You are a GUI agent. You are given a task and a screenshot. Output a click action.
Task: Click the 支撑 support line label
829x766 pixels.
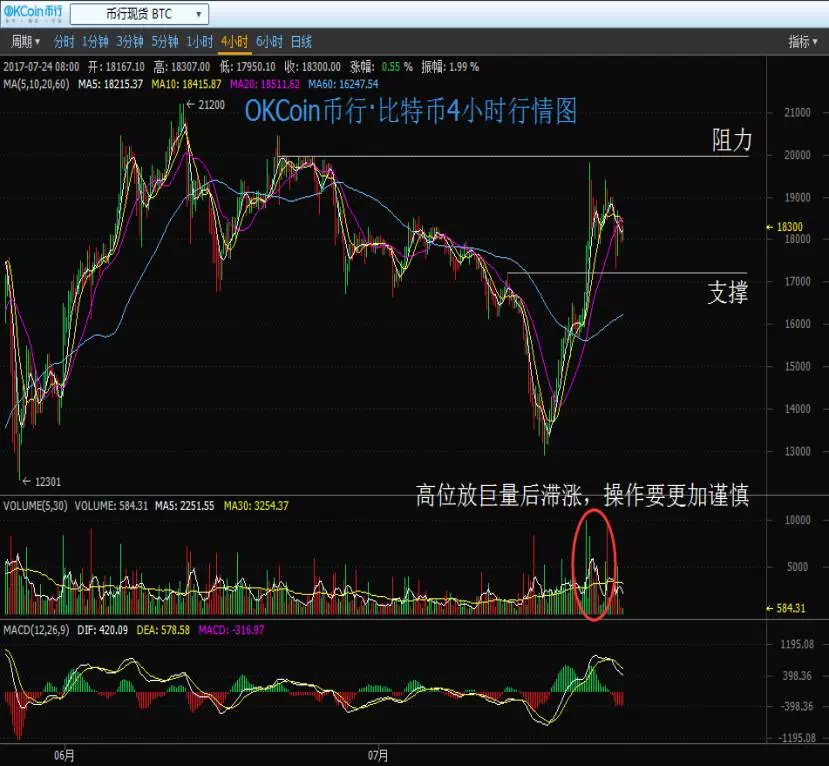click(727, 292)
